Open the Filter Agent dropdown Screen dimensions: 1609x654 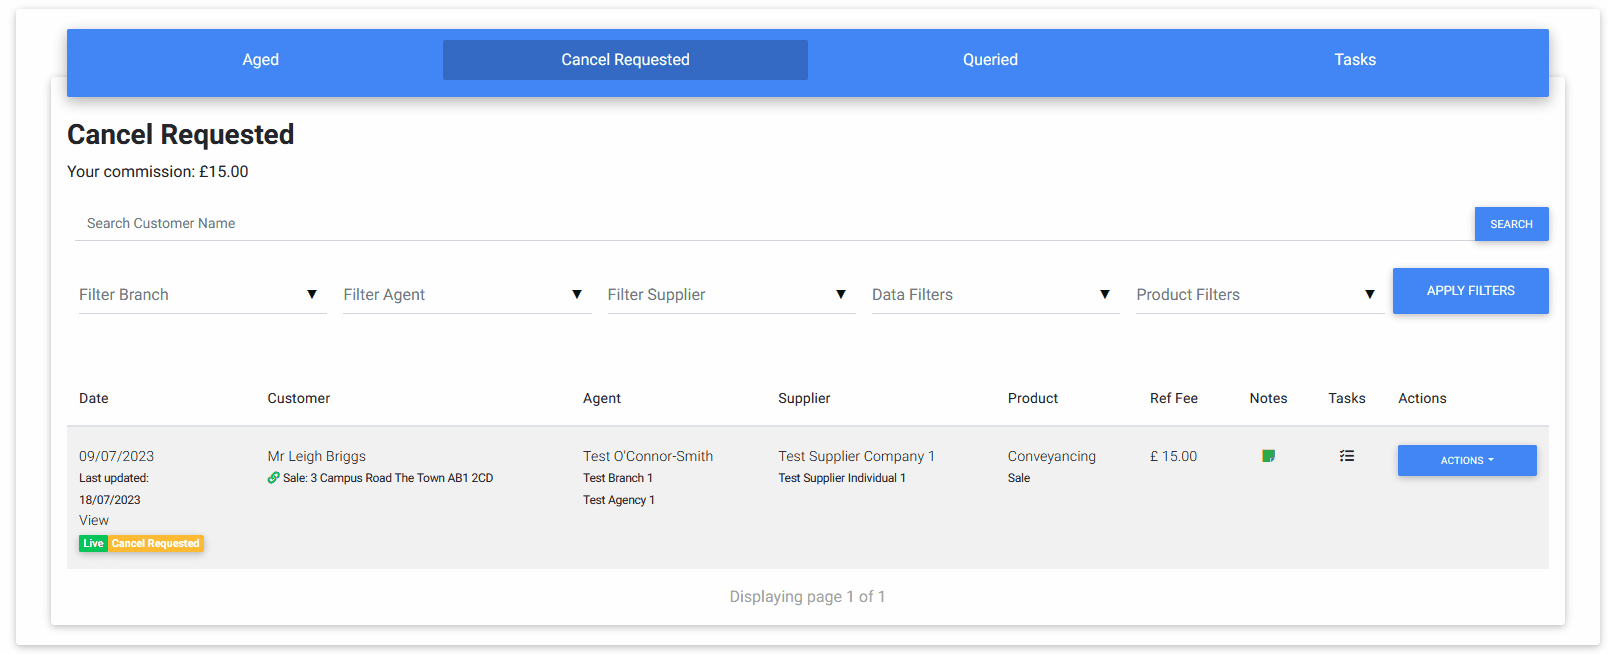466,295
